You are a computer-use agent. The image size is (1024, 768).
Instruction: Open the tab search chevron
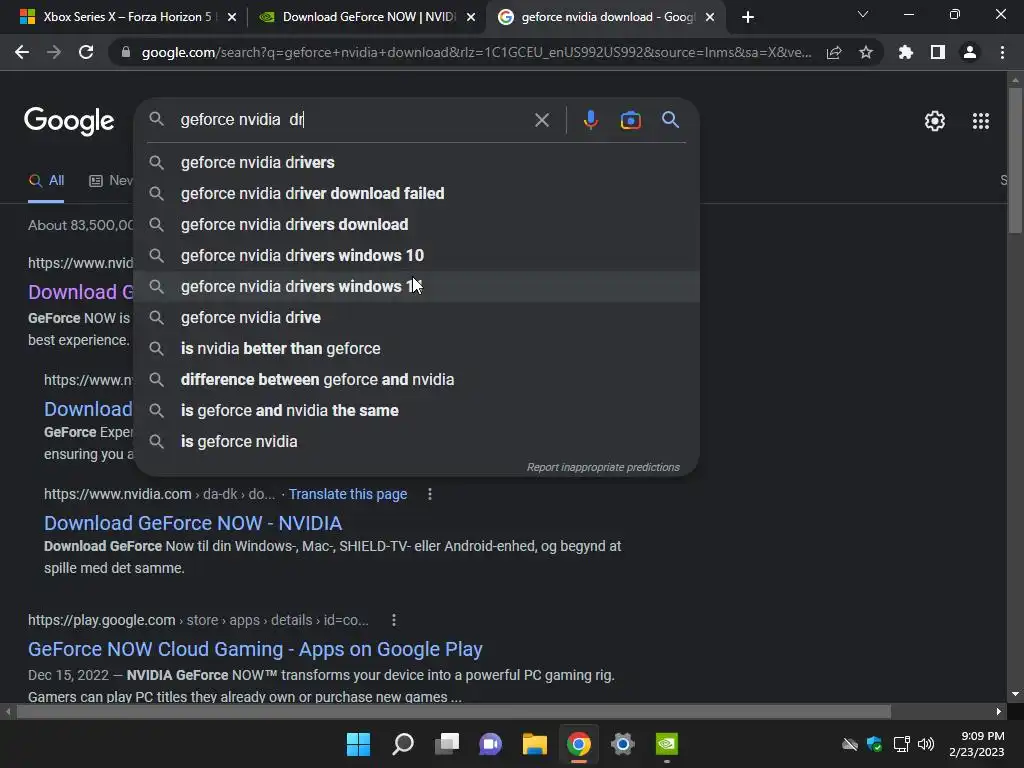[x=863, y=14]
